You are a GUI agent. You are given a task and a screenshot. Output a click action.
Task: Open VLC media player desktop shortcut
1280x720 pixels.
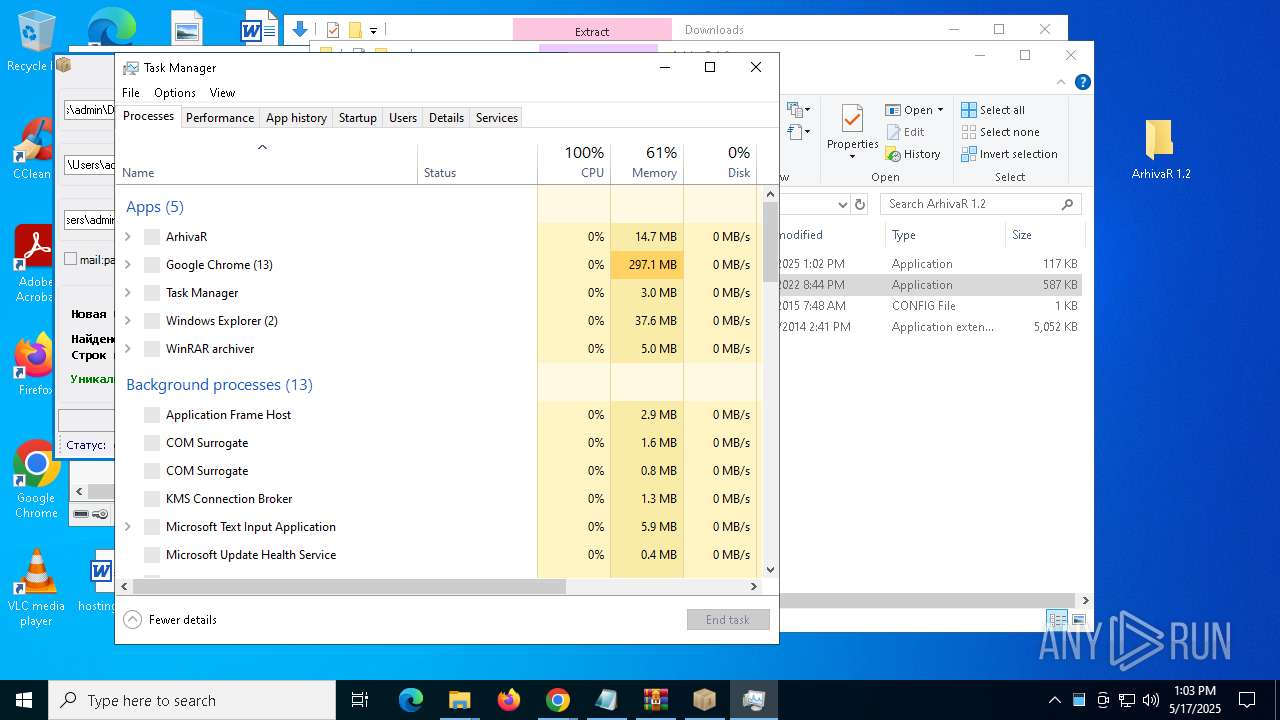[36, 588]
